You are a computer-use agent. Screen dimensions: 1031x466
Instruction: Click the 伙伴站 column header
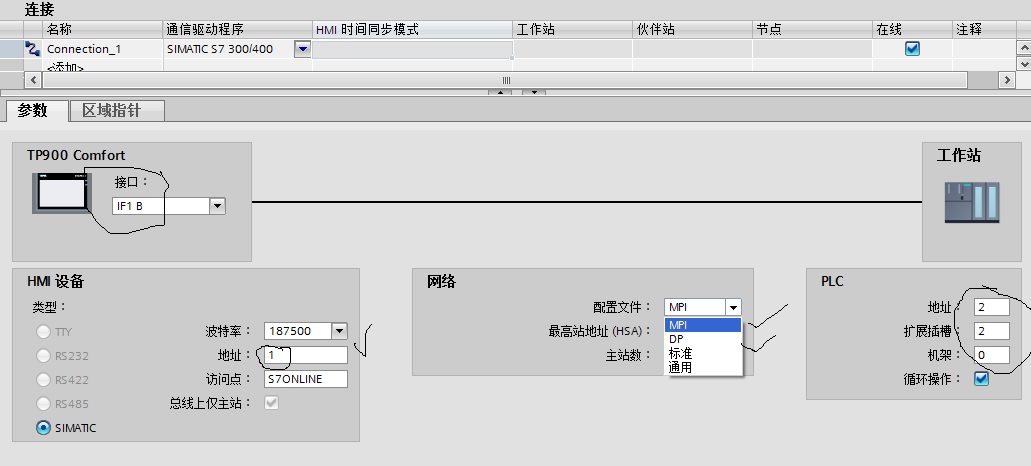[692, 30]
